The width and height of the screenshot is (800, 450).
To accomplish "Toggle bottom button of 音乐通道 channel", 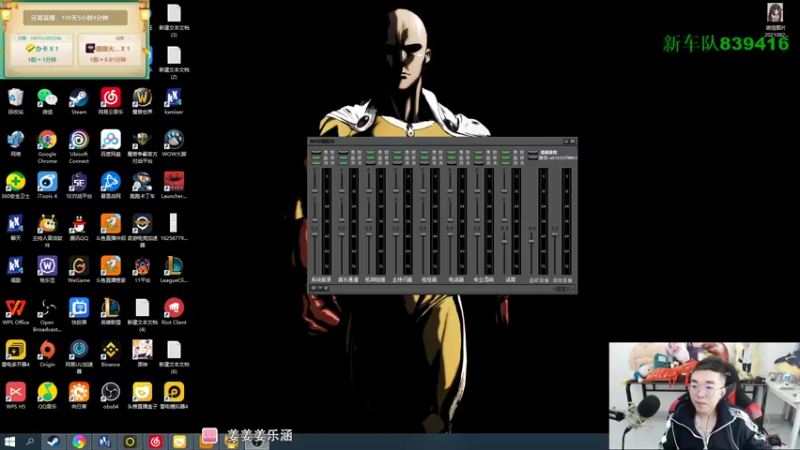I will [343, 162].
